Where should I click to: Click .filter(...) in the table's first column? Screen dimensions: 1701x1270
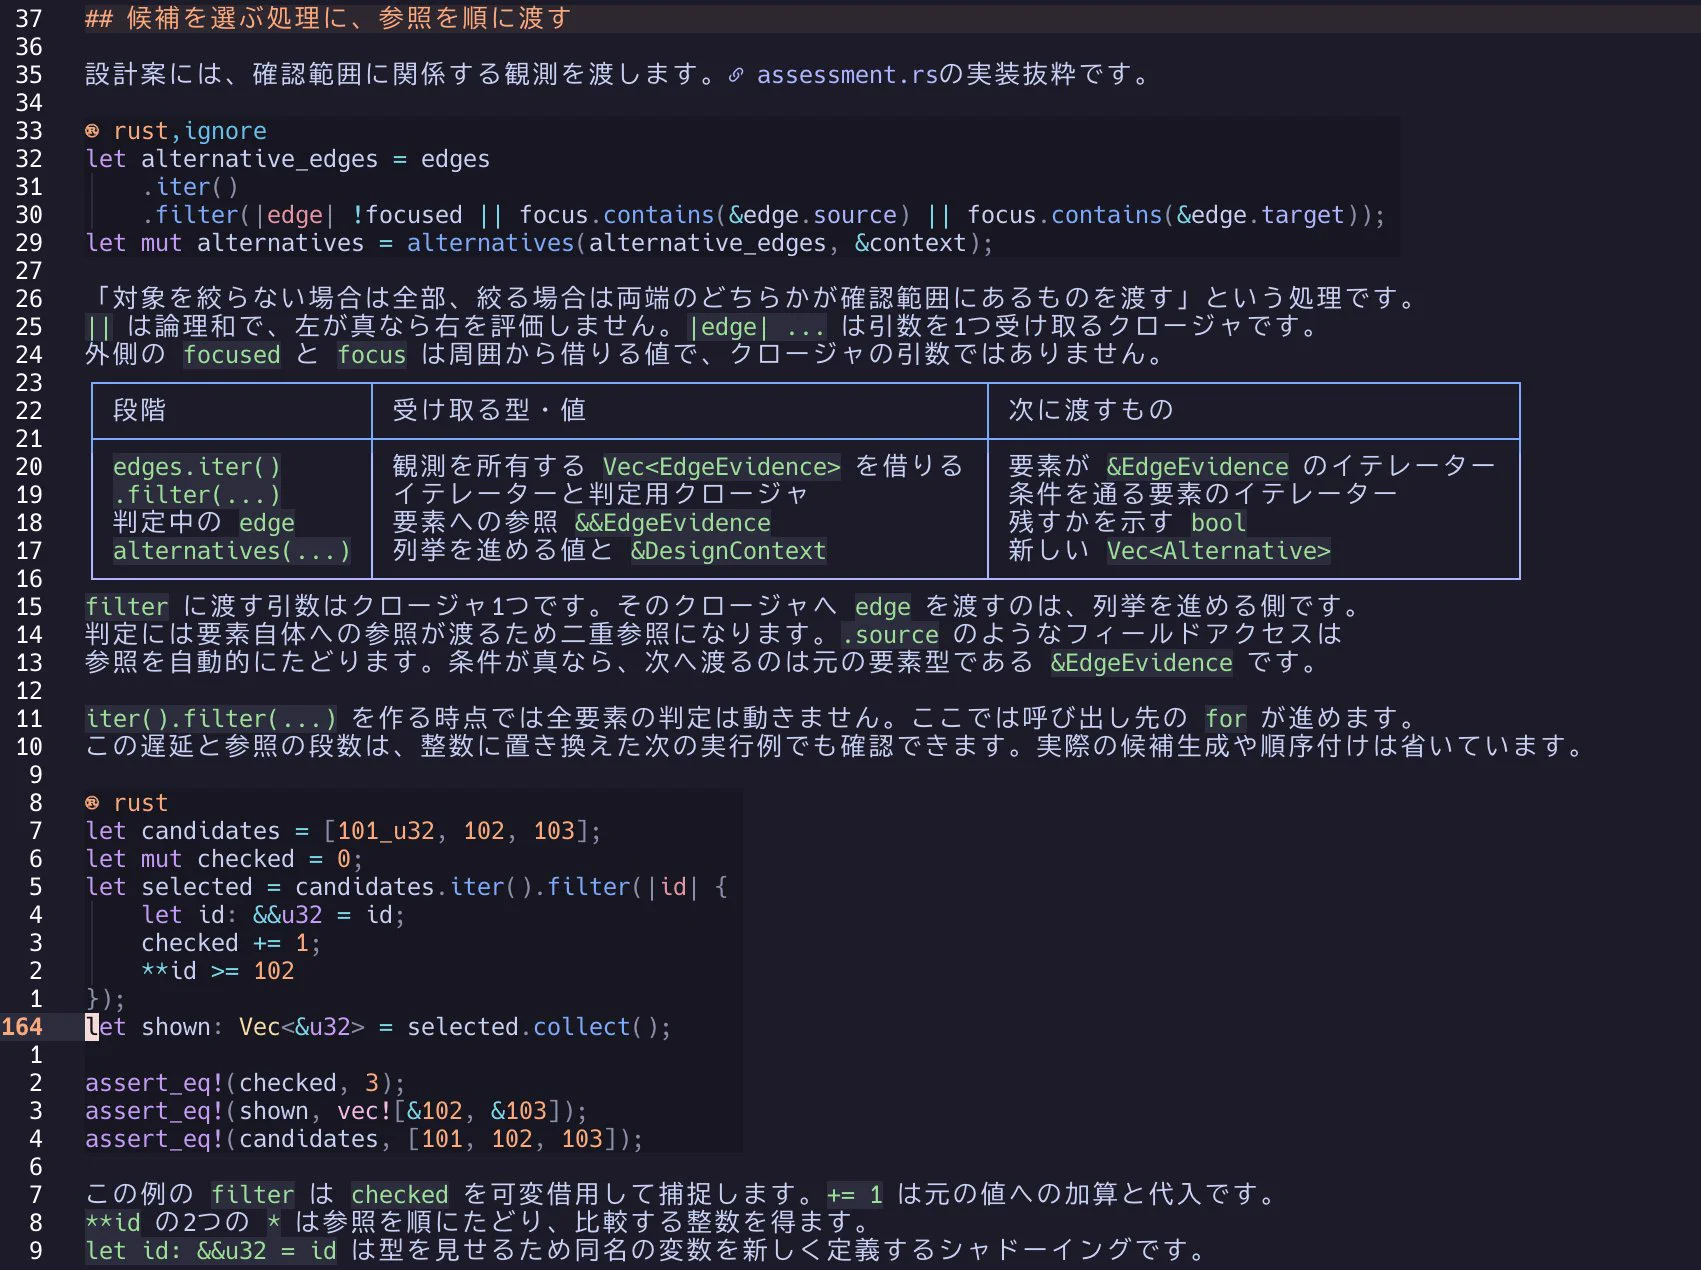point(197,495)
